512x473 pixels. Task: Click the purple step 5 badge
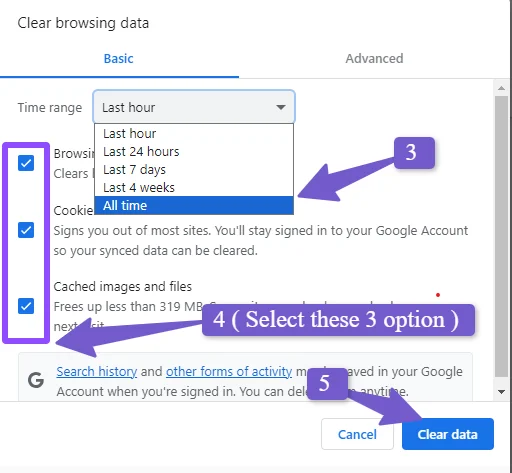tap(327, 384)
